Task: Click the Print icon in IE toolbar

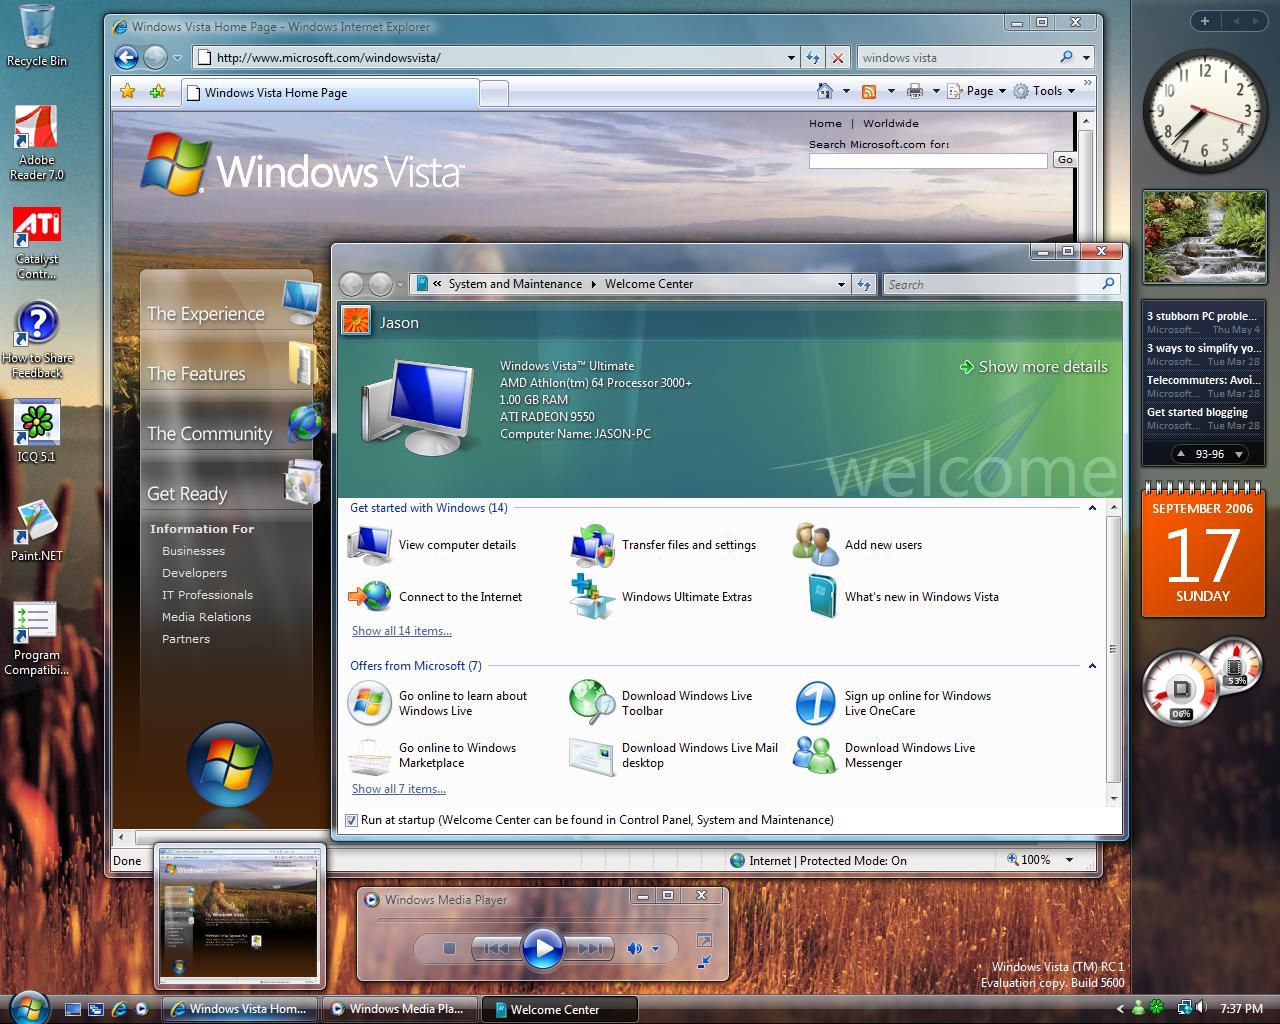Action: pyautogui.click(x=914, y=91)
